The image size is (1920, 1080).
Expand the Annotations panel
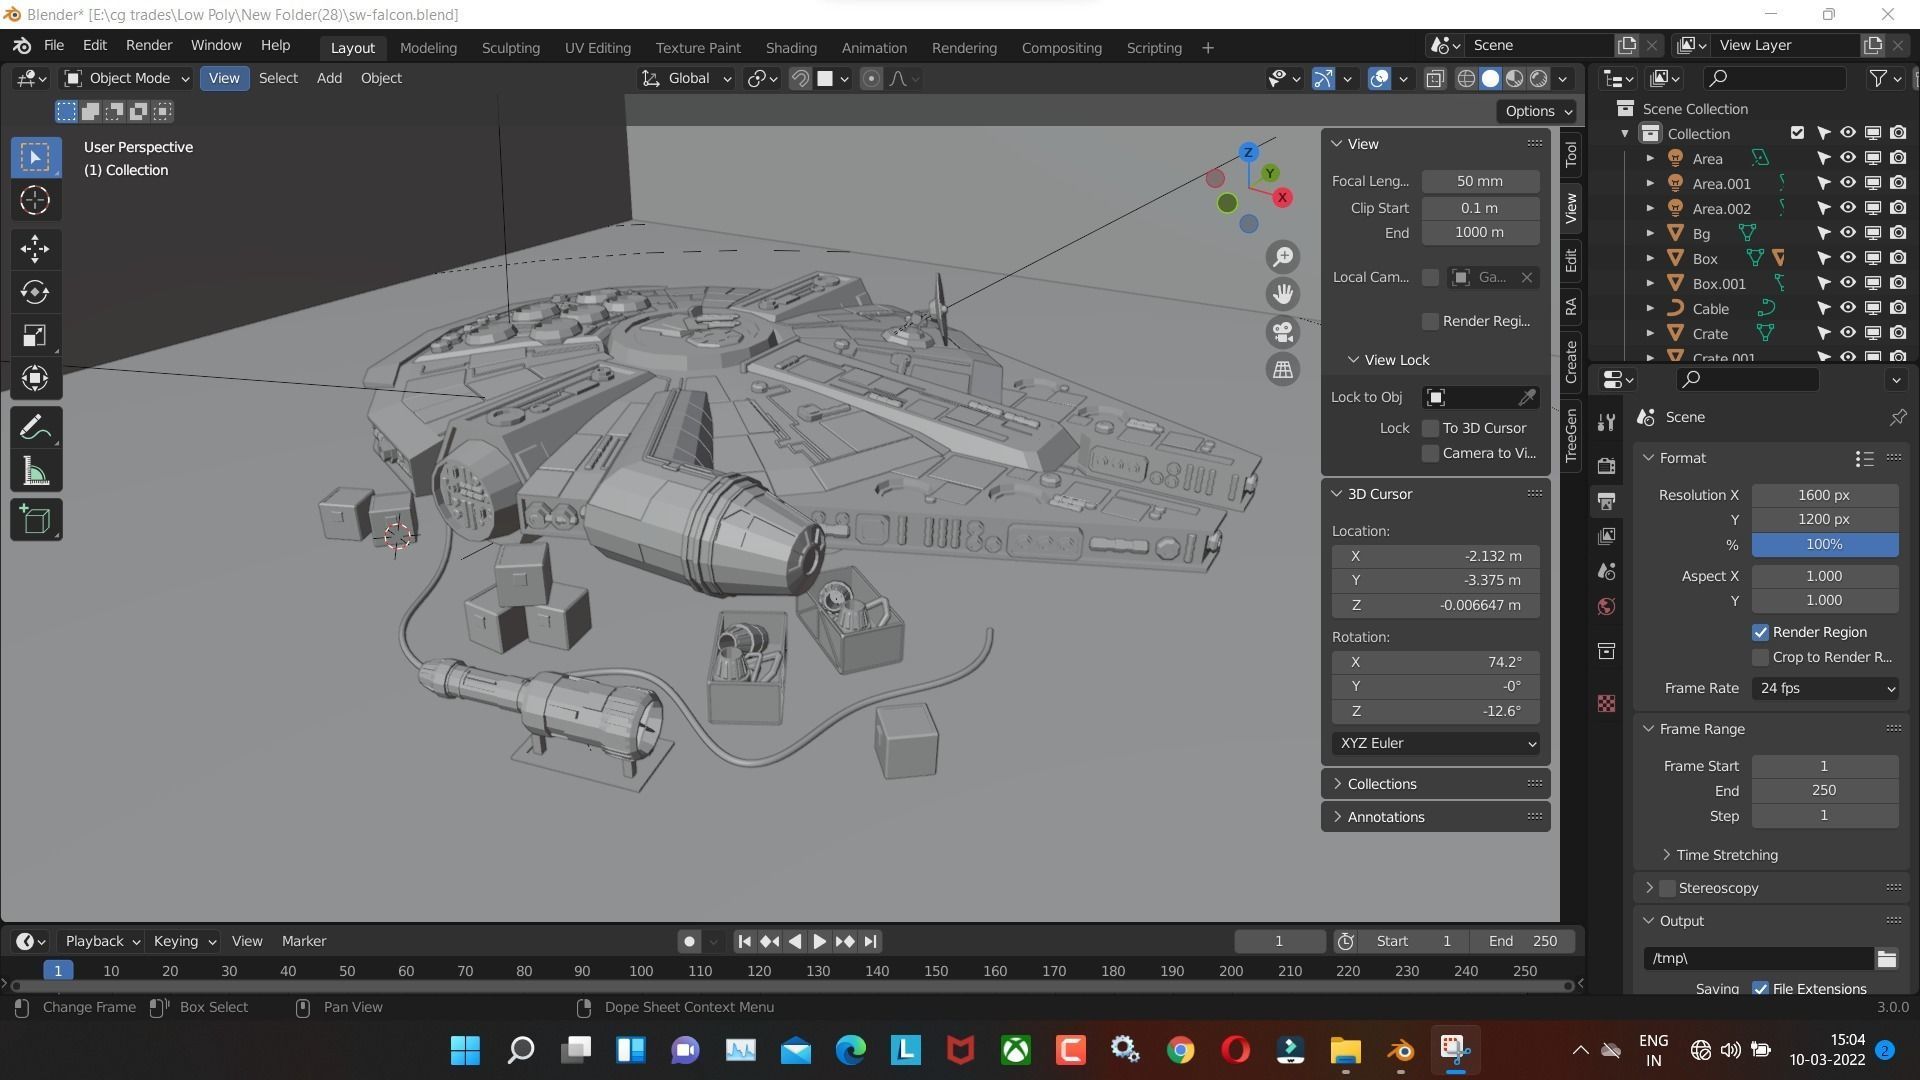(1384, 817)
